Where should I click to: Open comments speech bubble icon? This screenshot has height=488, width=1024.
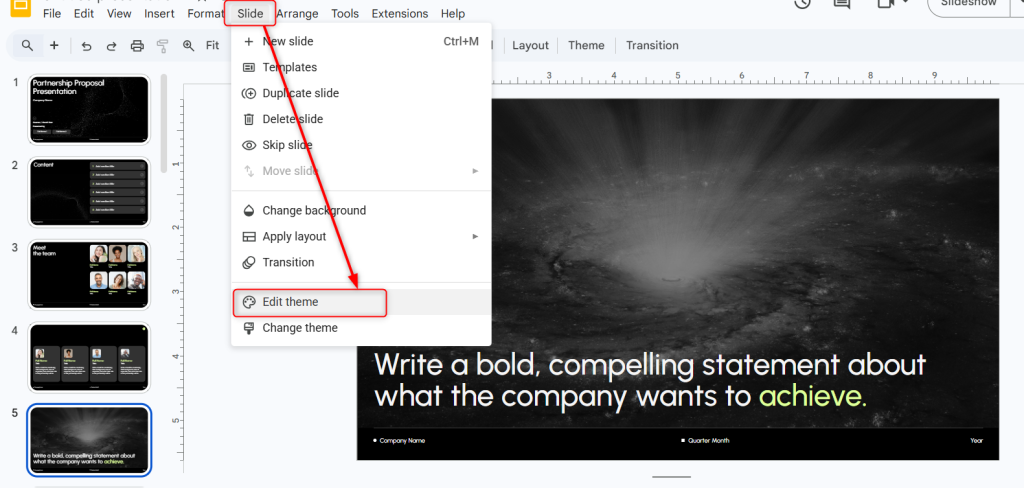point(841,3)
